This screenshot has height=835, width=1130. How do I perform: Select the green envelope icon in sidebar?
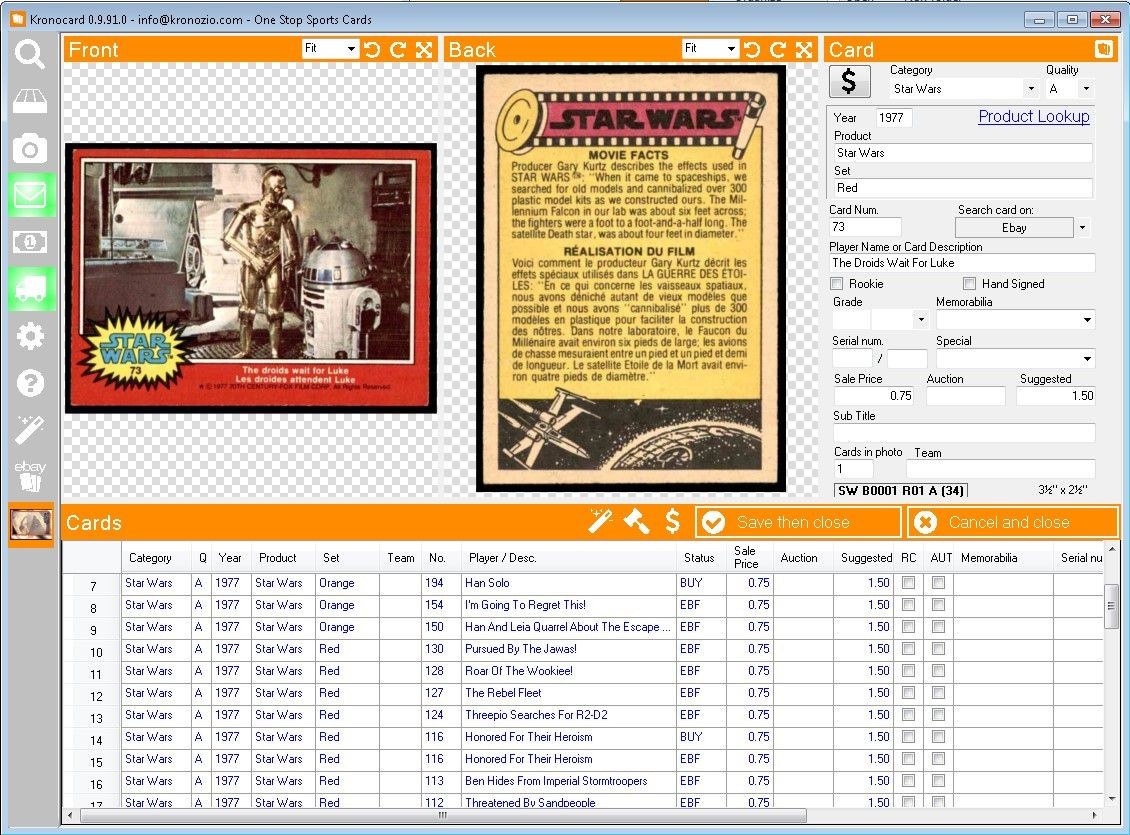30,195
